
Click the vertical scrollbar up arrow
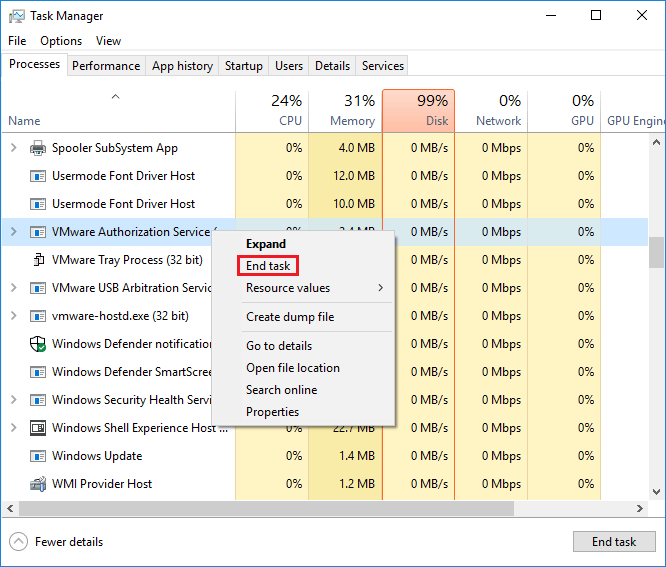[x=656, y=142]
